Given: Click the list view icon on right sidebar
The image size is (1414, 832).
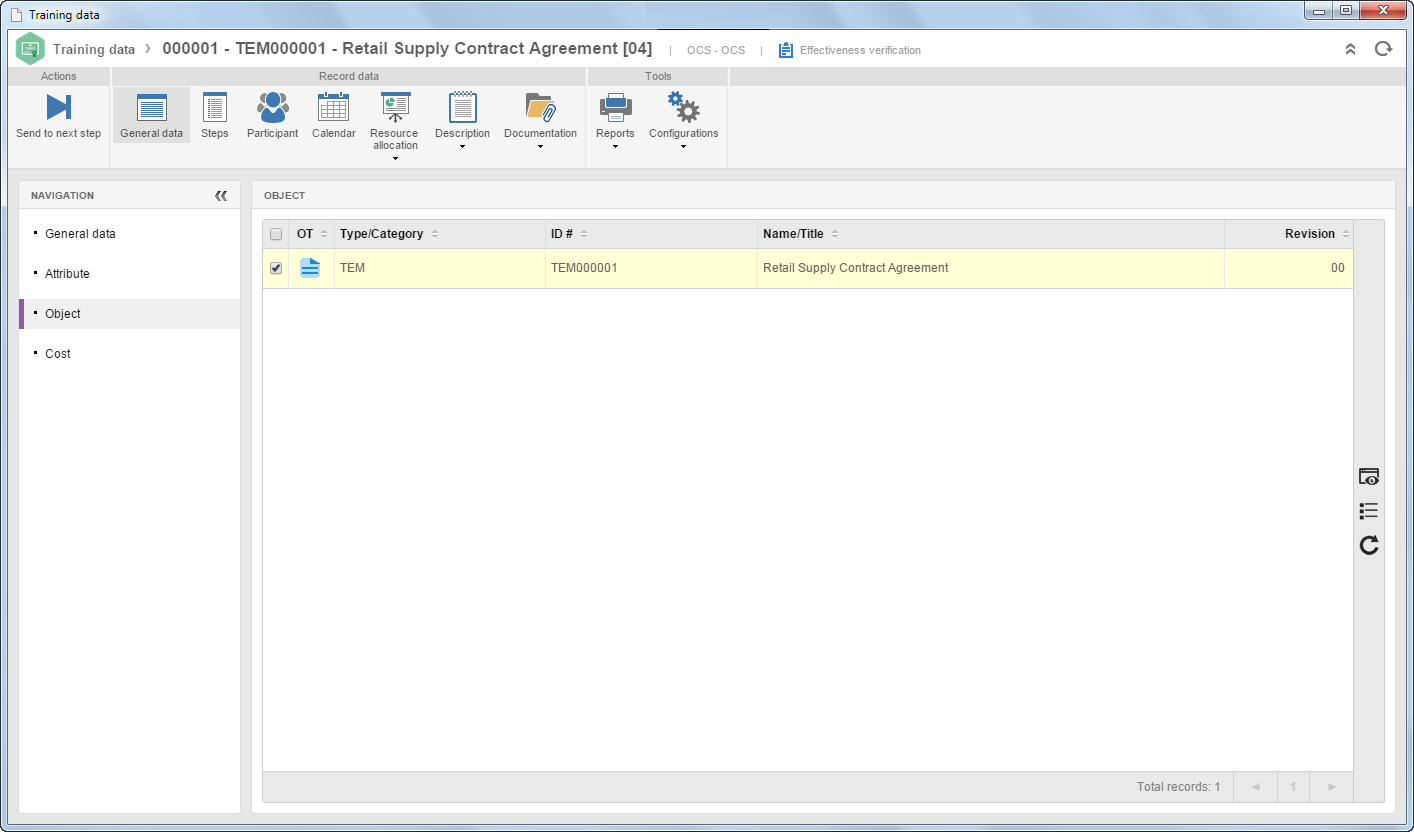Looking at the screenshot, I should coord(1369,511).
